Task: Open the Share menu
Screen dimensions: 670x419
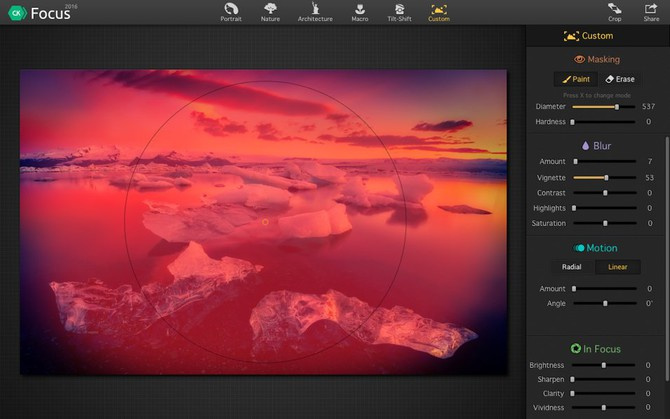Action: (651, 12)
